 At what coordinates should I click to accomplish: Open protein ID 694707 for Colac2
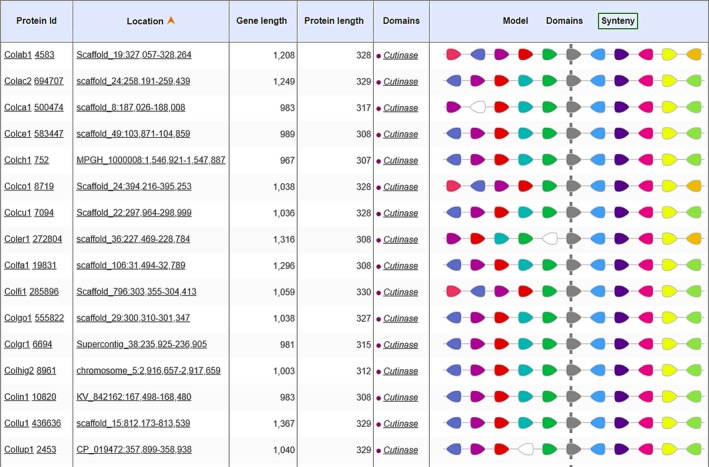click(x=50, y=81)
